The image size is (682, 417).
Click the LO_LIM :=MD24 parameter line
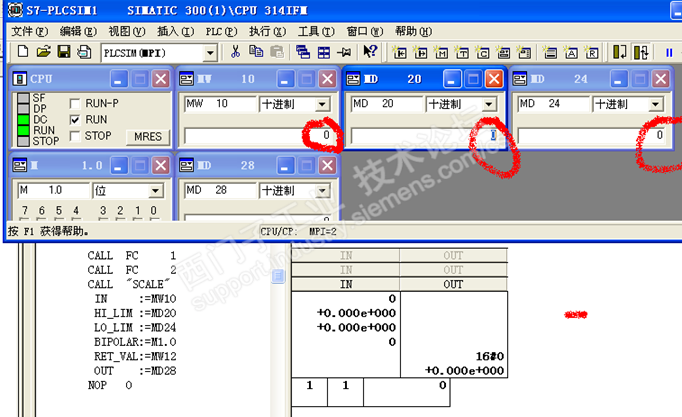tap(135, 327)
